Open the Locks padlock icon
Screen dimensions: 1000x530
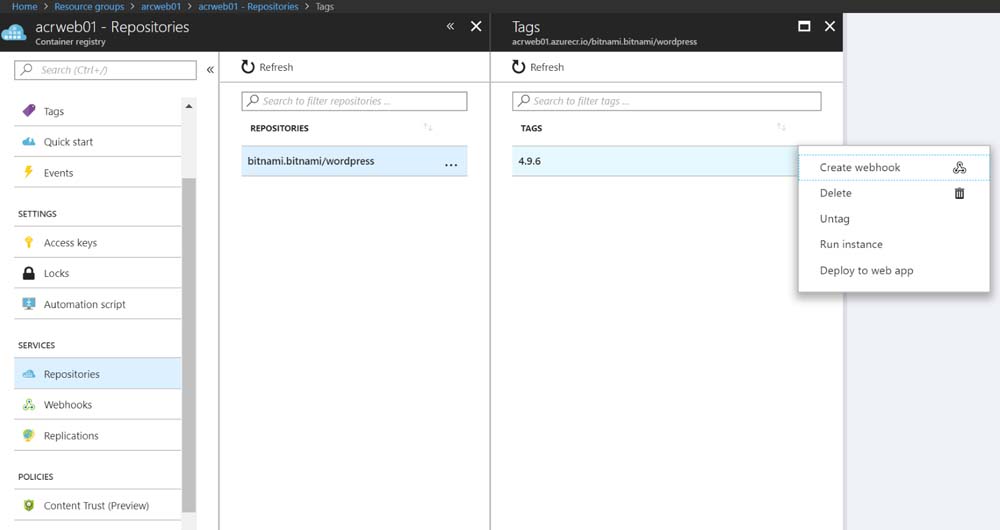pyautogui.click(x=29, y=274)
